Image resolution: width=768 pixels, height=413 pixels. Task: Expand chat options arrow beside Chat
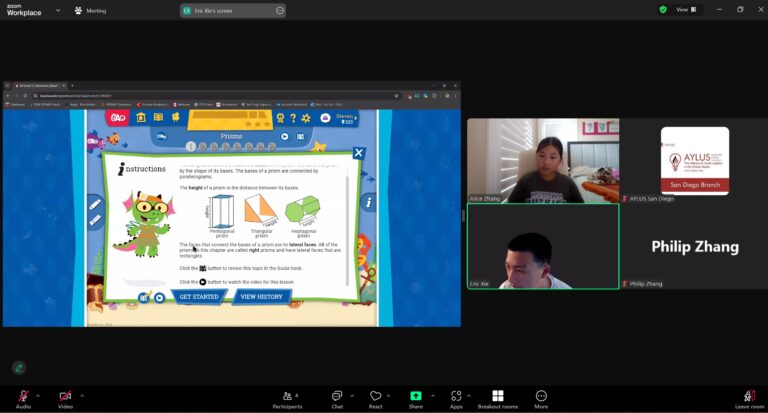click(352, 395)
